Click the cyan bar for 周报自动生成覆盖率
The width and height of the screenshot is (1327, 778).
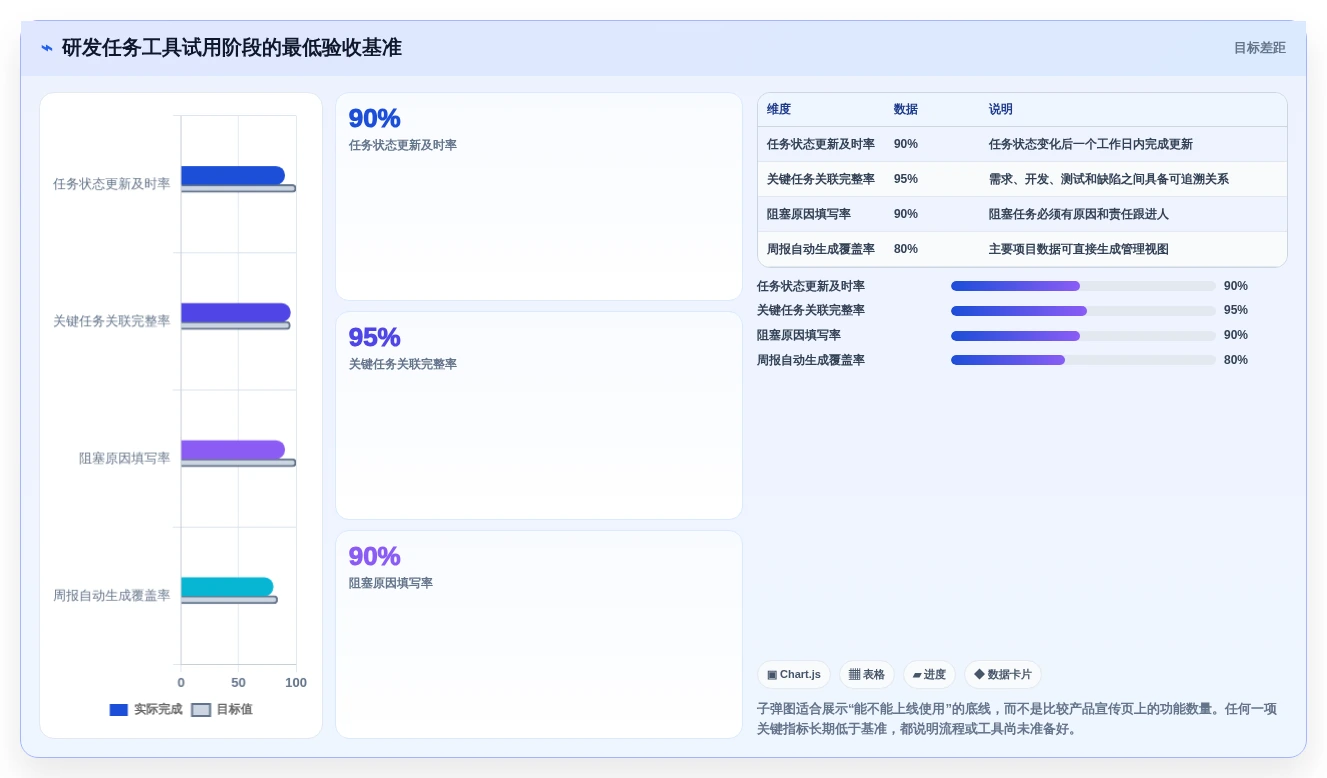point(227,587)
